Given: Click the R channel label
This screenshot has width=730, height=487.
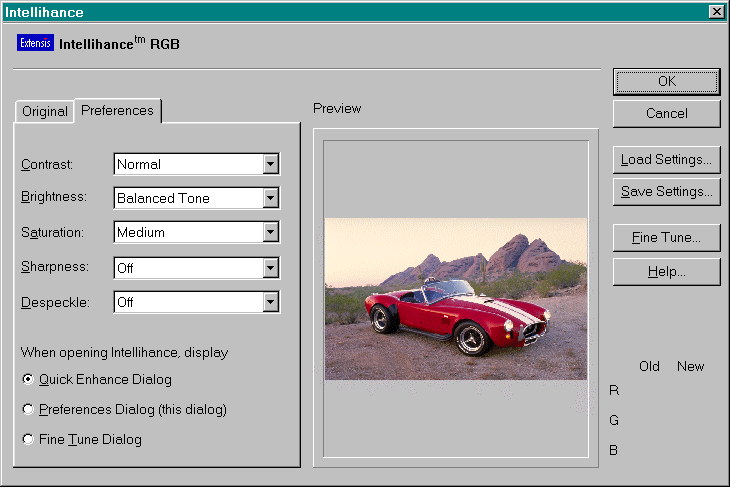Looking at the screenshot, I should [614, 390].
